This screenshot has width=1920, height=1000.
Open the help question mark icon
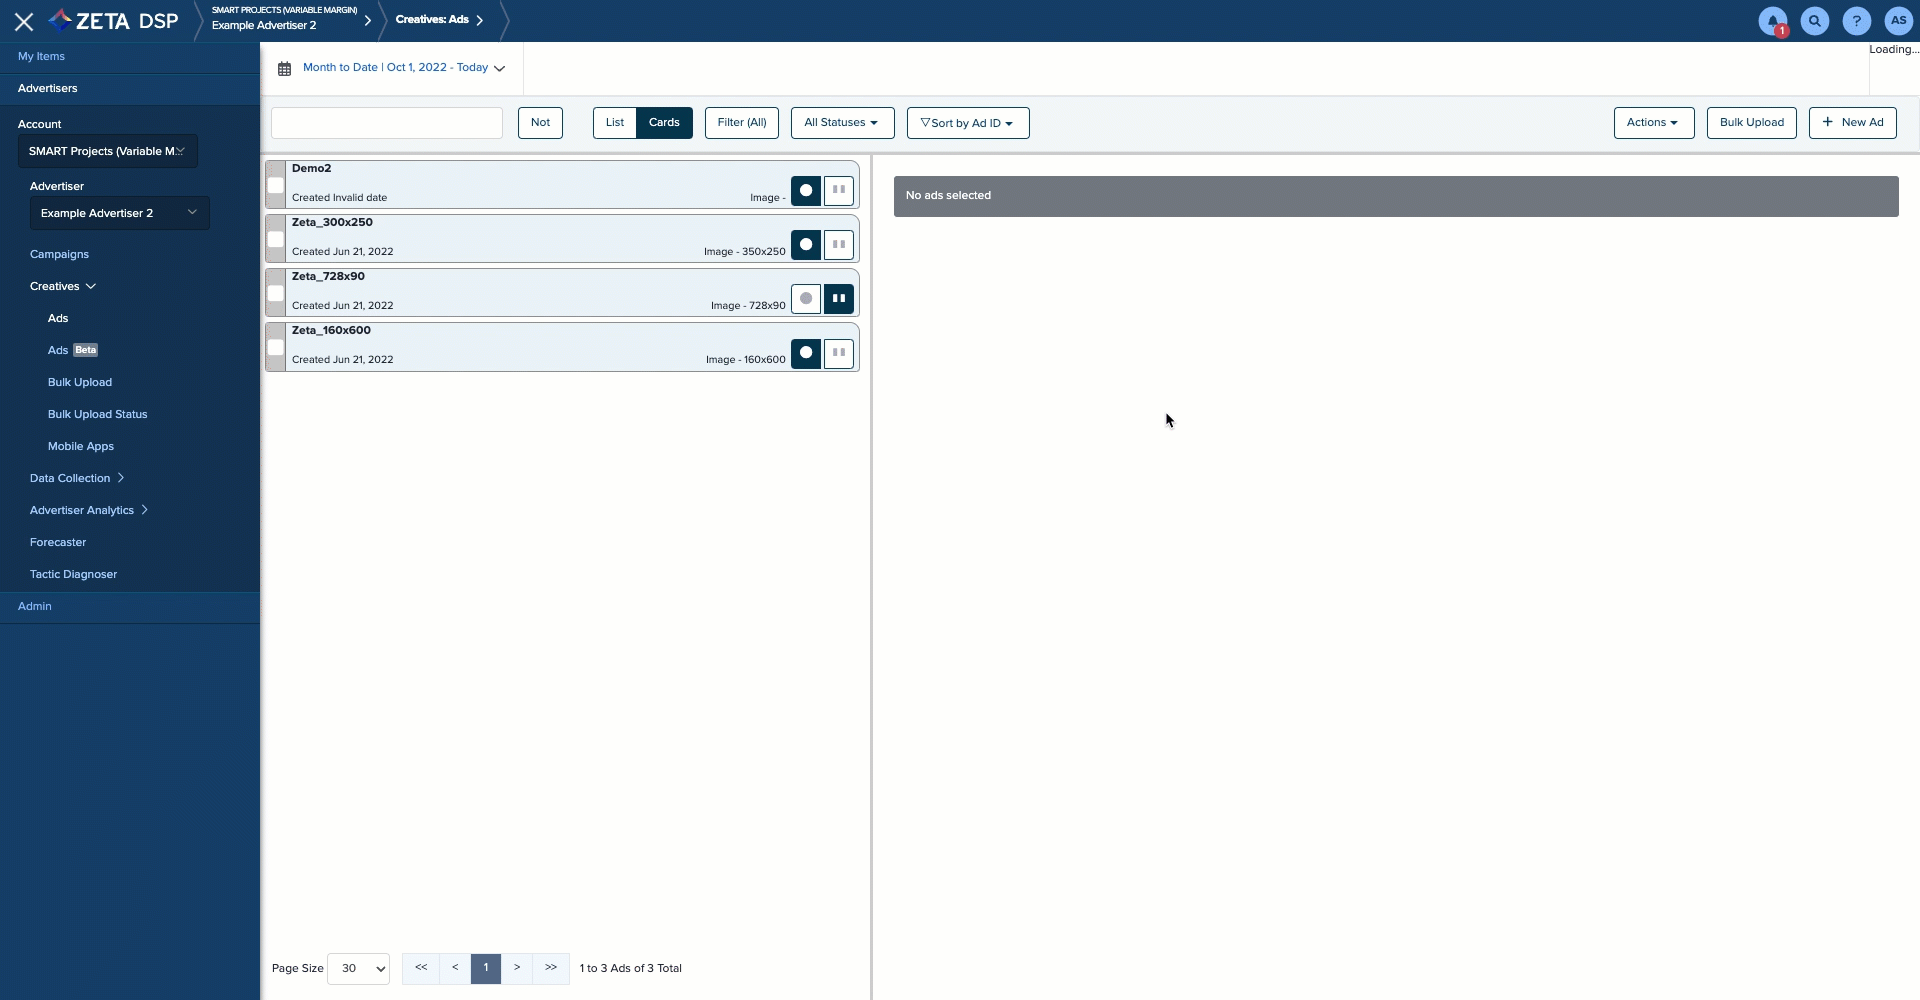(x=1856, y=21)
